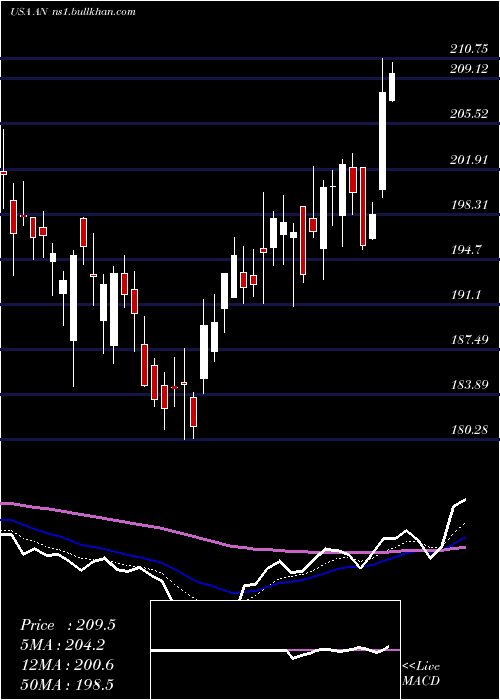Click the 209.12 price level label
500x700 pixels.
point(469,69)
